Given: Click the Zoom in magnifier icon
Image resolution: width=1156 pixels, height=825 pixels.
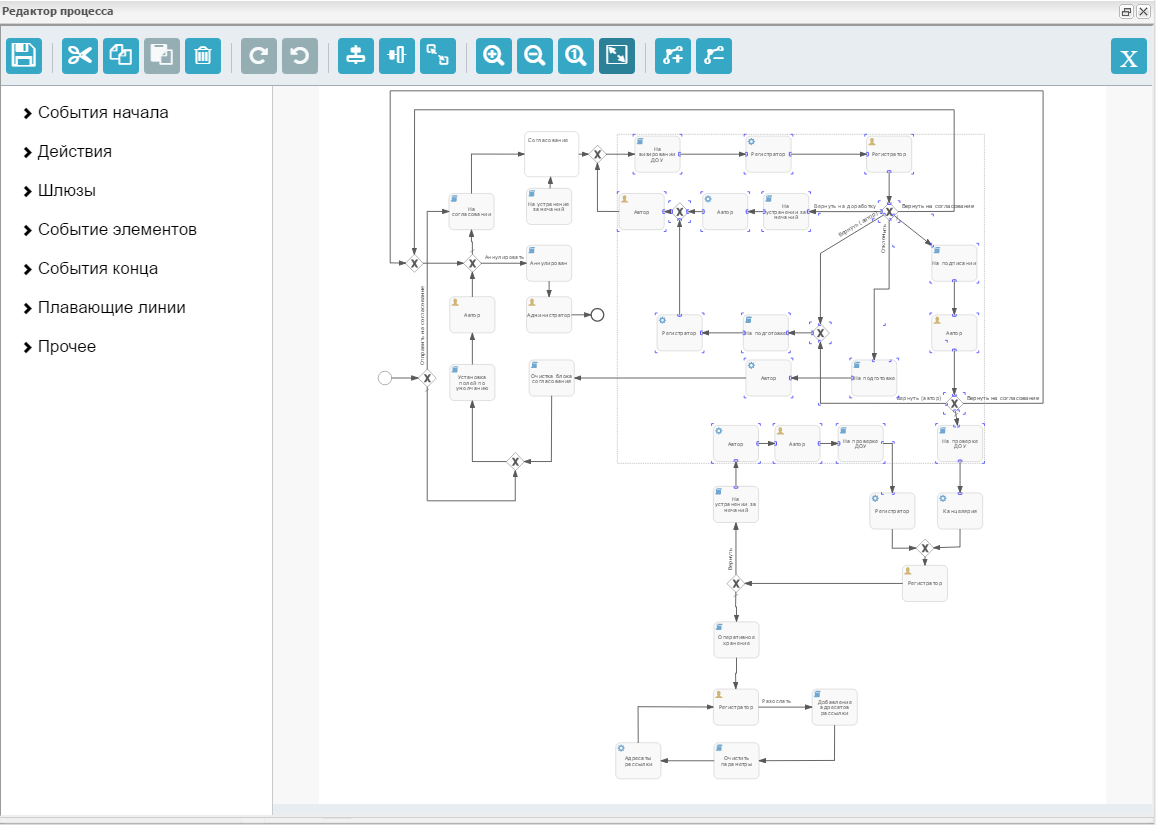Looking at the screenshot, I should click(x=494, y=56).
